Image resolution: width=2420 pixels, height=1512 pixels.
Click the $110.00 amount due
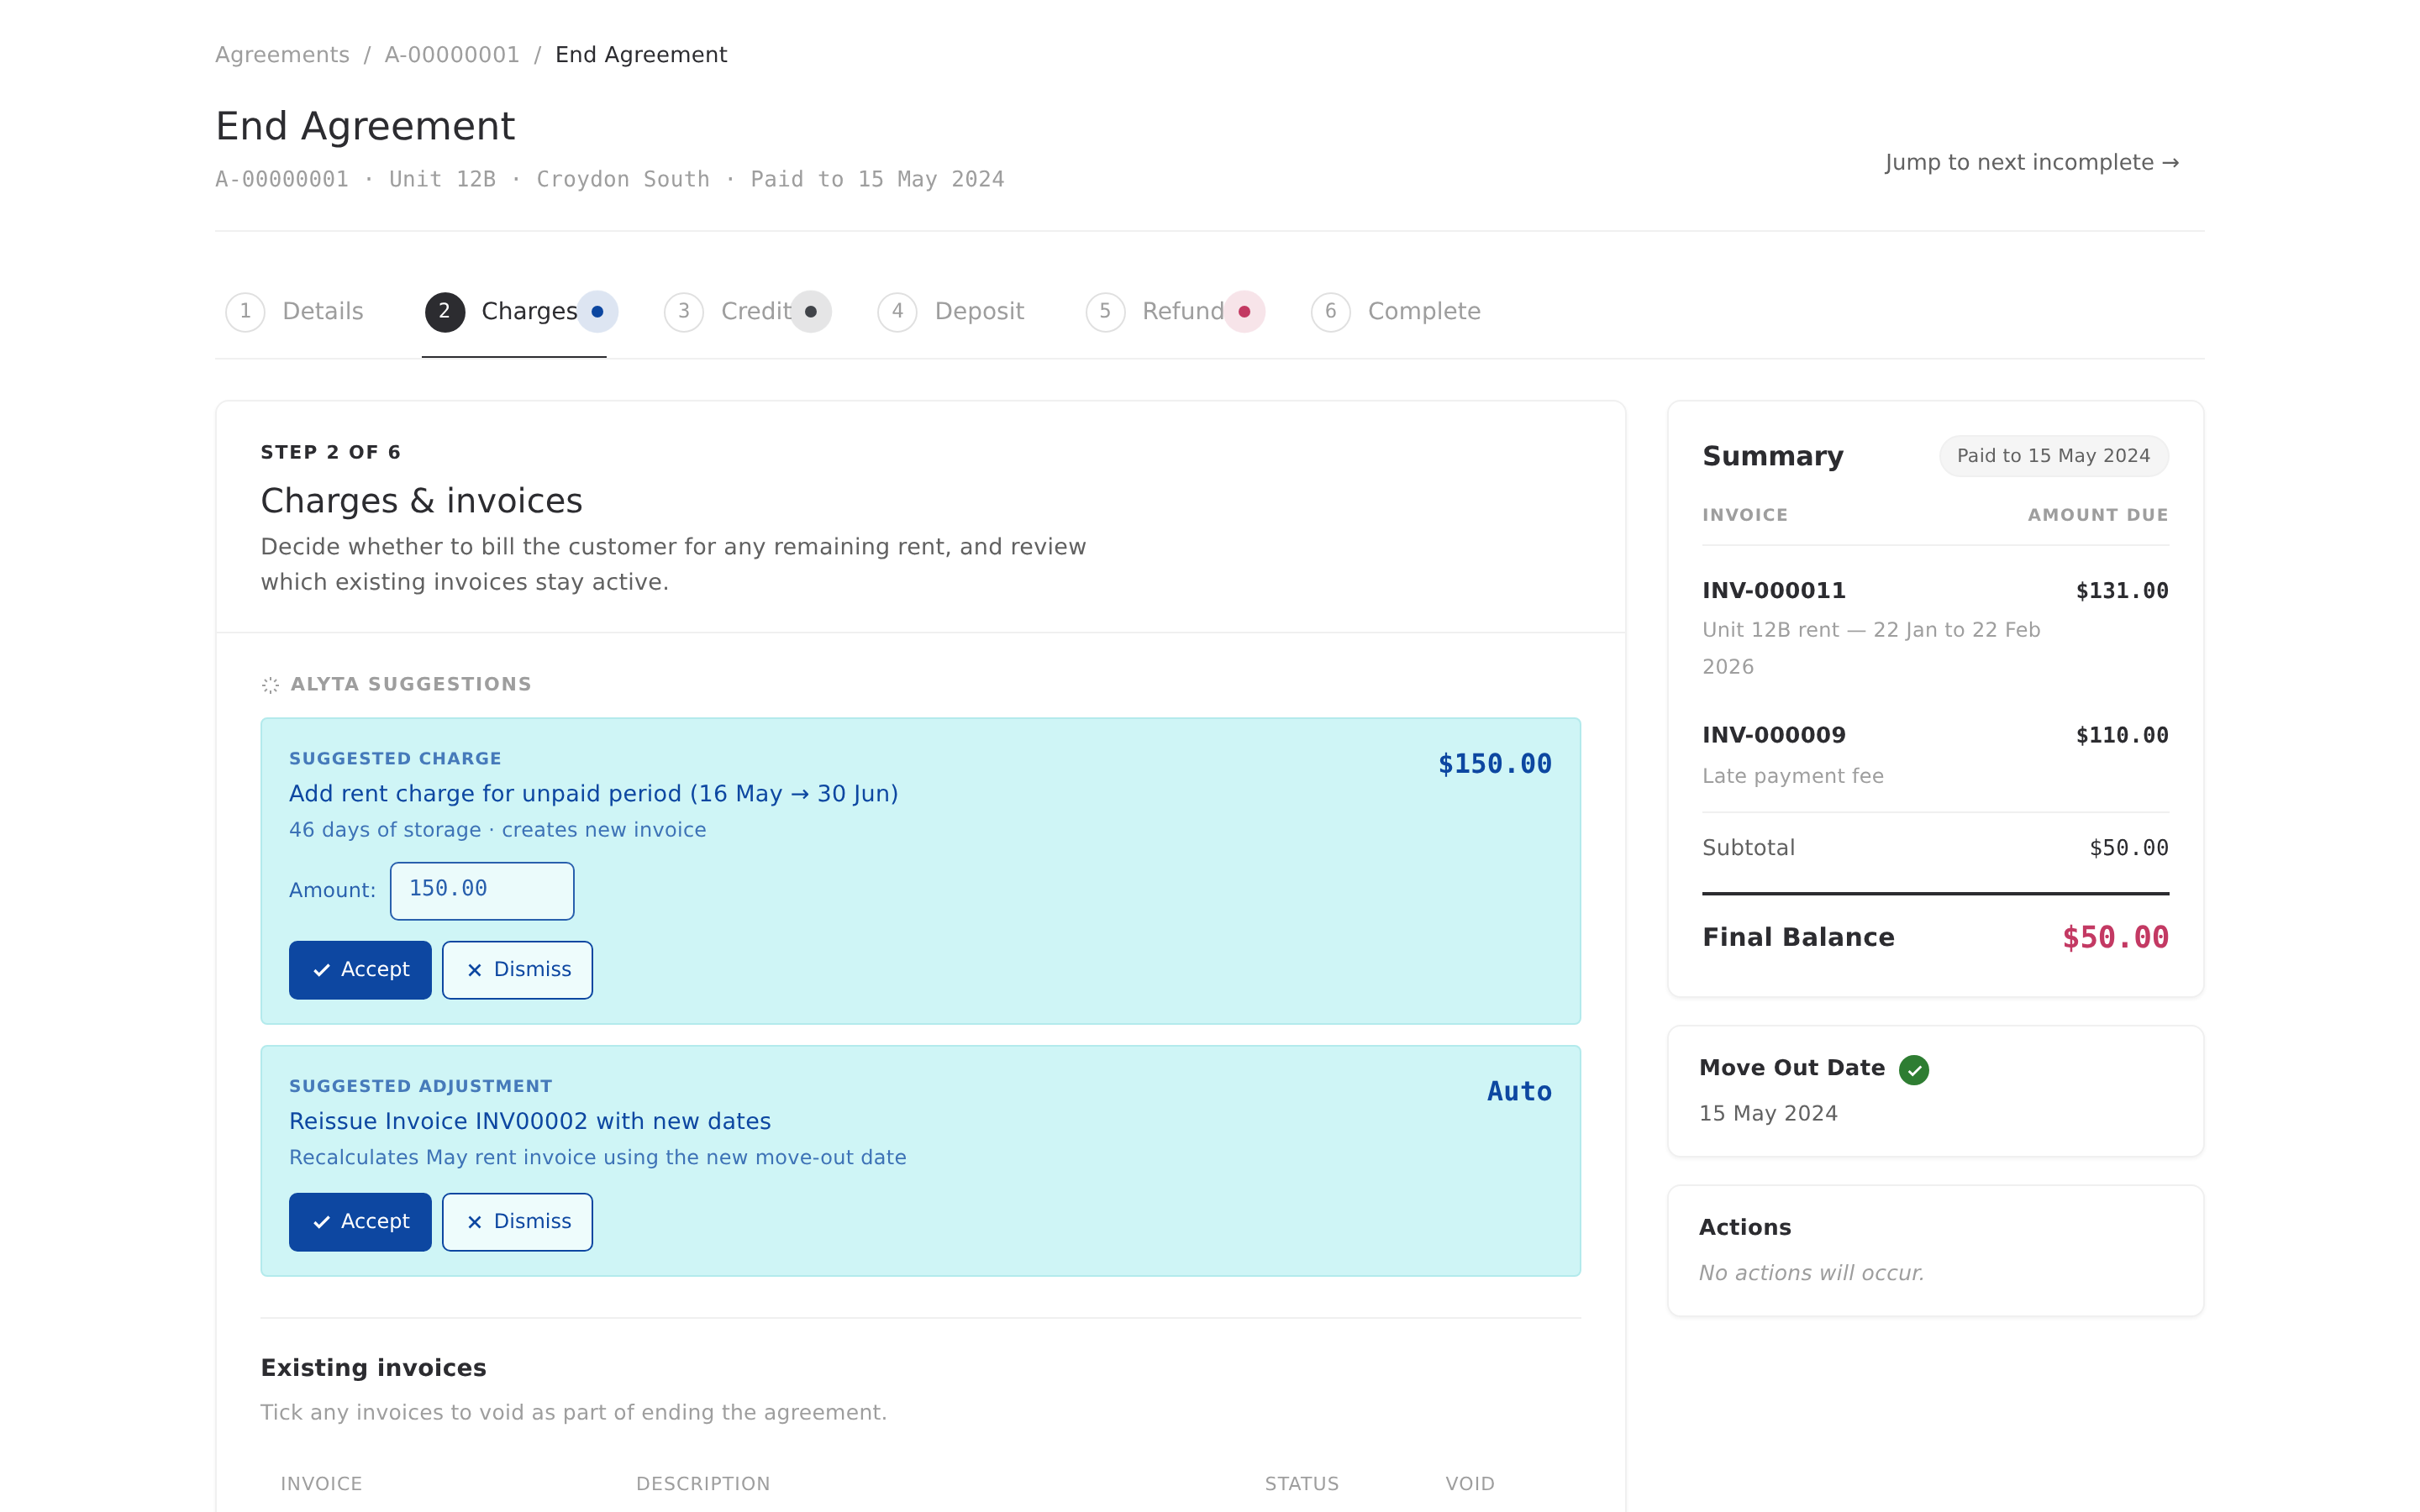[2122, 736]
